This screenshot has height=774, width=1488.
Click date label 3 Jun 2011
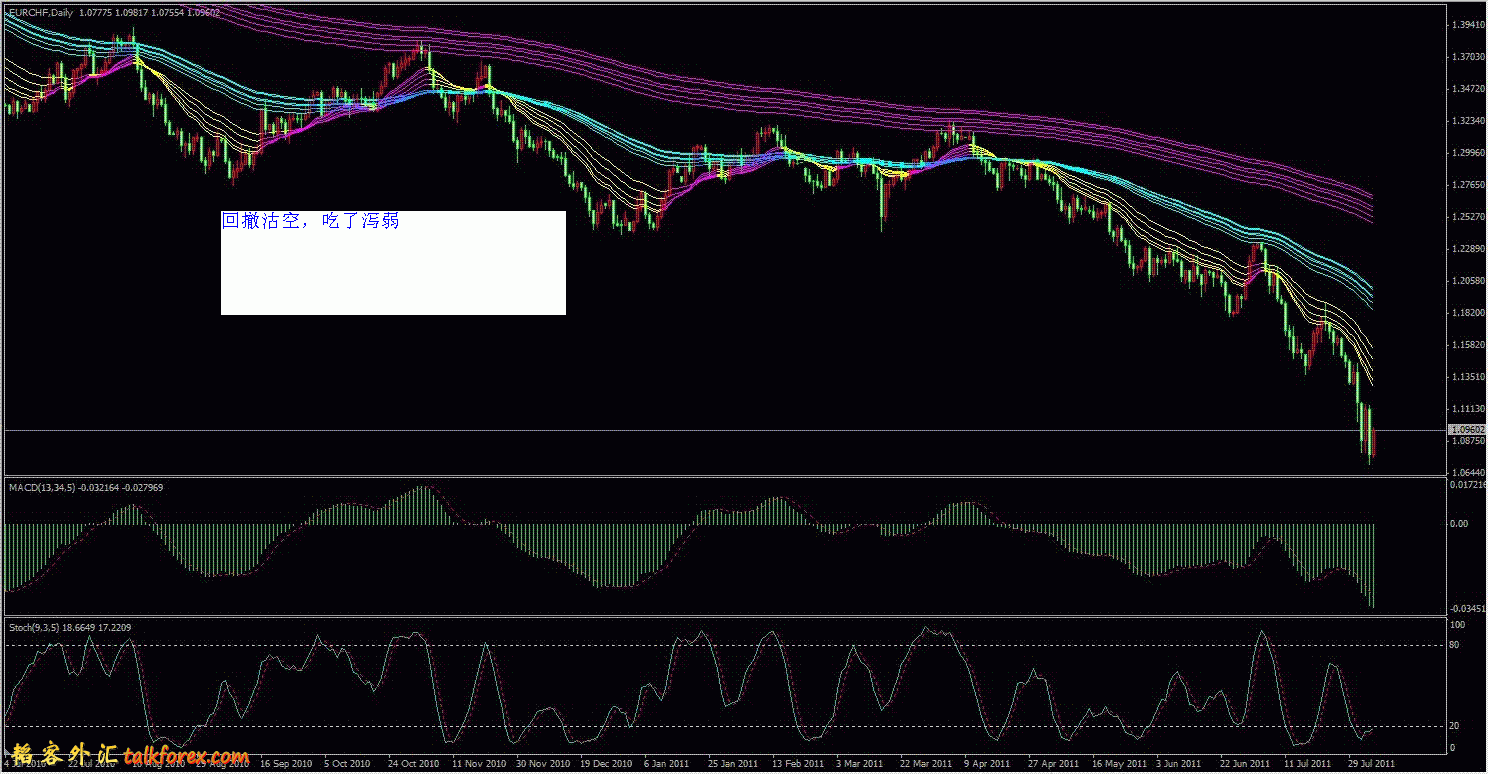(1178, 763)
